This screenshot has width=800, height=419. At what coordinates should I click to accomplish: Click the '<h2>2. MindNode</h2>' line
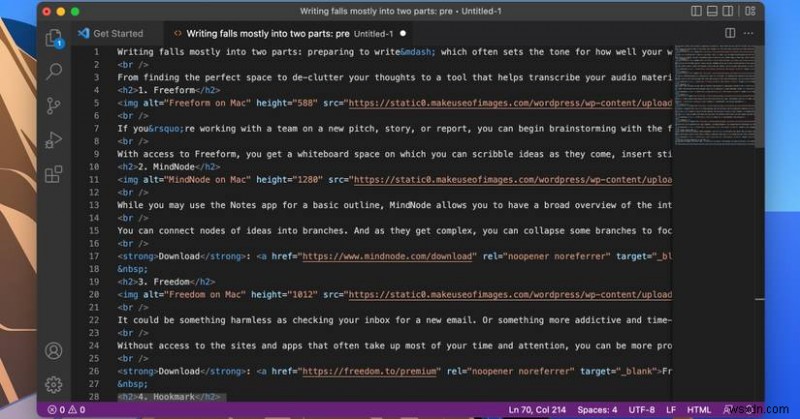point(168,167)
